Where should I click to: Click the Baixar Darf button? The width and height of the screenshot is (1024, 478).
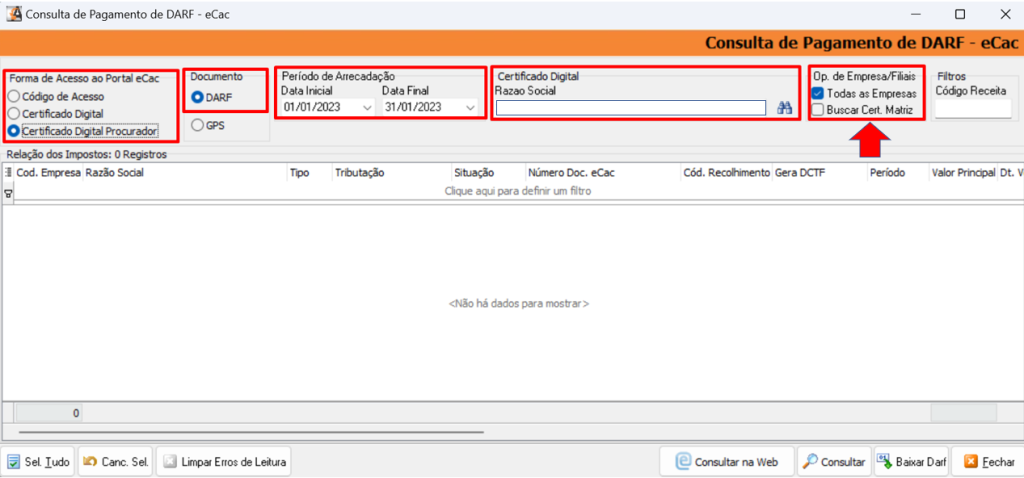coord(912,462)
